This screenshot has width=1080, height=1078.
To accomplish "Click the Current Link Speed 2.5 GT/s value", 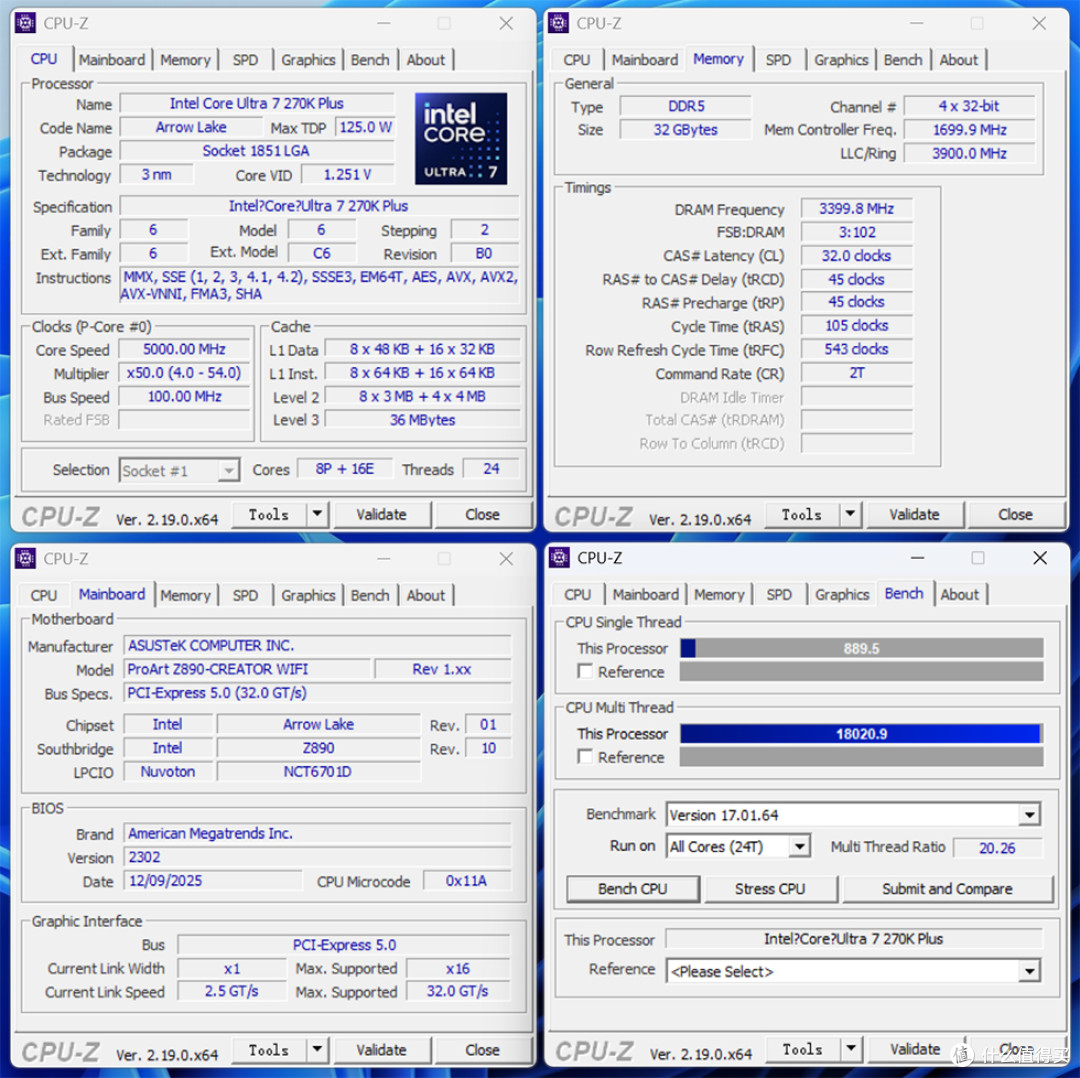I will [x=231, y=991].
